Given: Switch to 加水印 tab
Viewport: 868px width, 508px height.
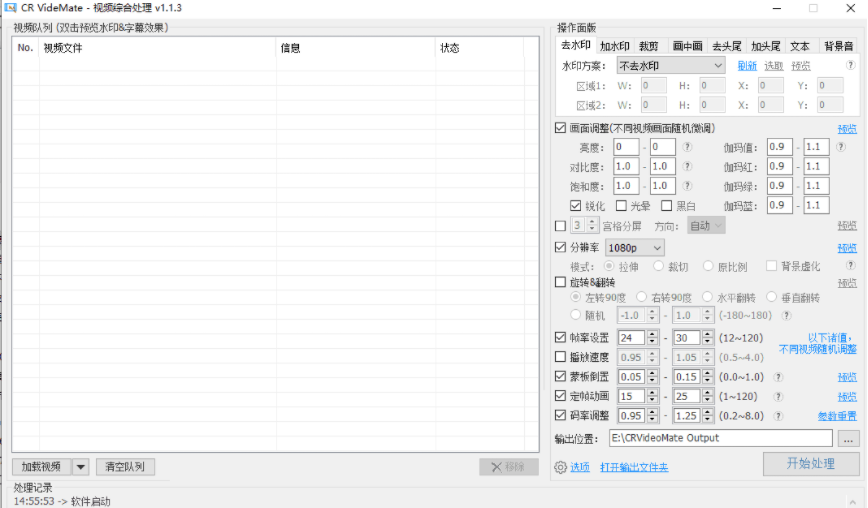Looking at the screenshot, I should click(614, 46).
